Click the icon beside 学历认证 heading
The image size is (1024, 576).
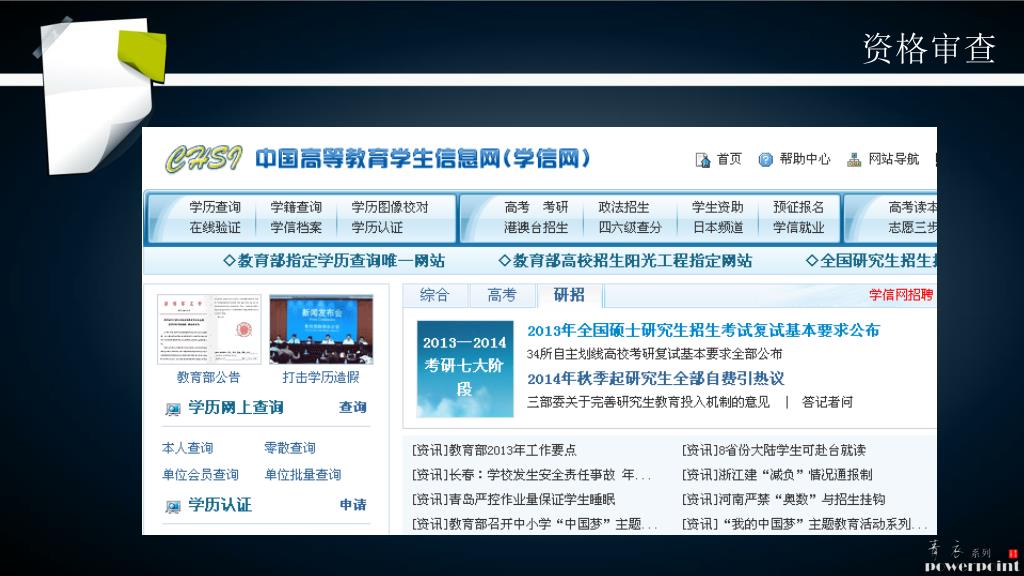172,506
